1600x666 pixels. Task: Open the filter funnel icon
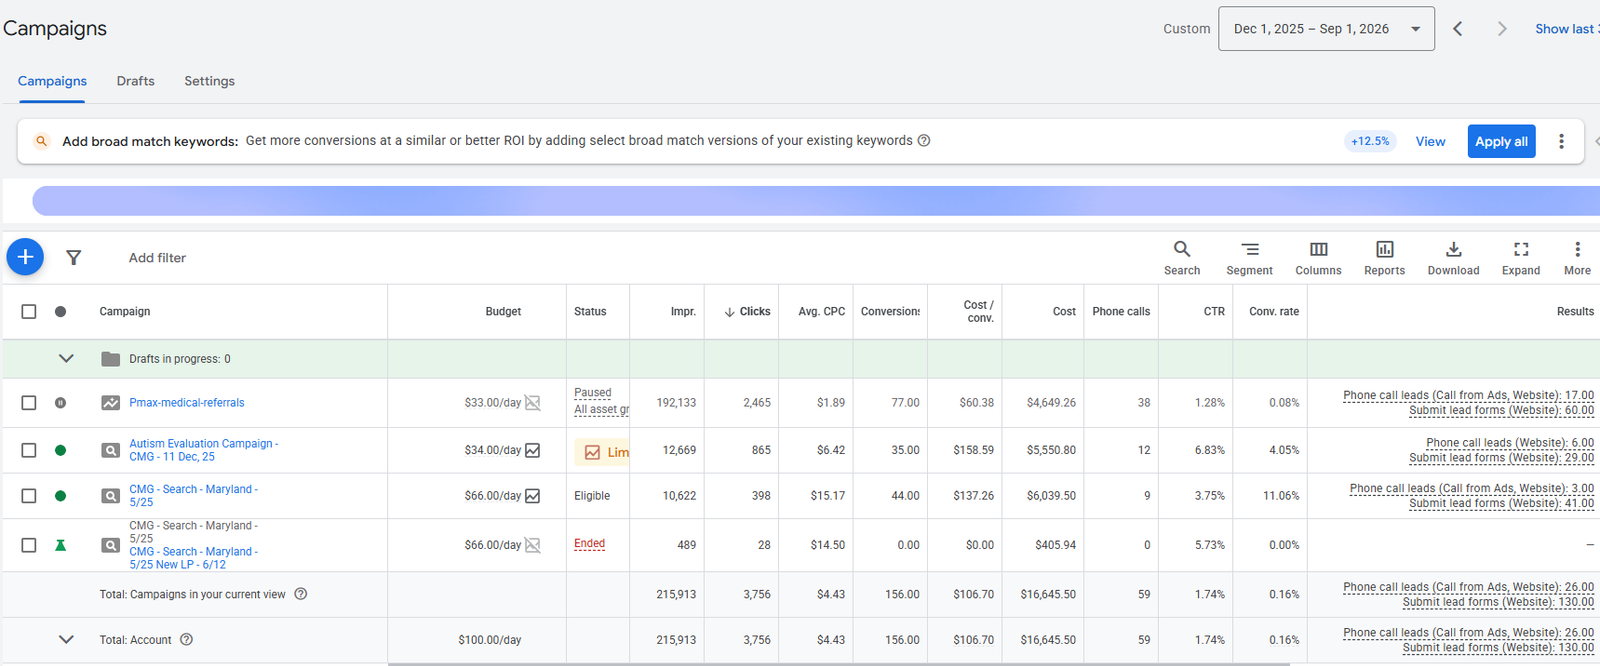click(x=73, y=258)
